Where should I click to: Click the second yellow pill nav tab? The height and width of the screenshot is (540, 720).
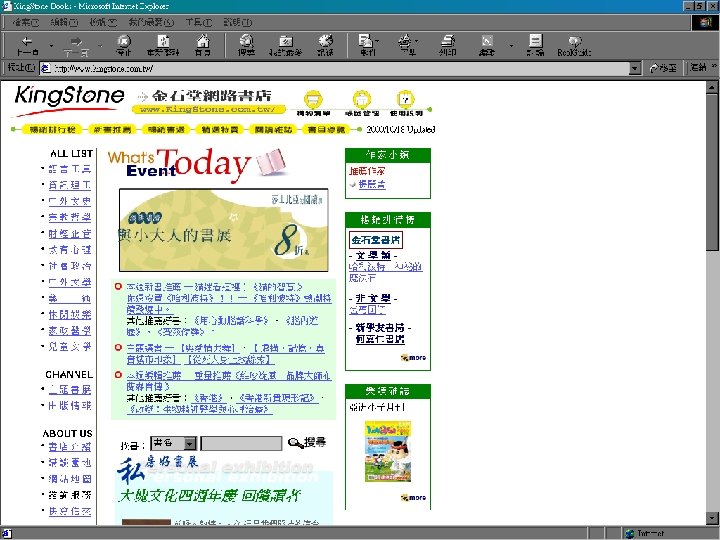pyautogui.click(x=112, y=130)
